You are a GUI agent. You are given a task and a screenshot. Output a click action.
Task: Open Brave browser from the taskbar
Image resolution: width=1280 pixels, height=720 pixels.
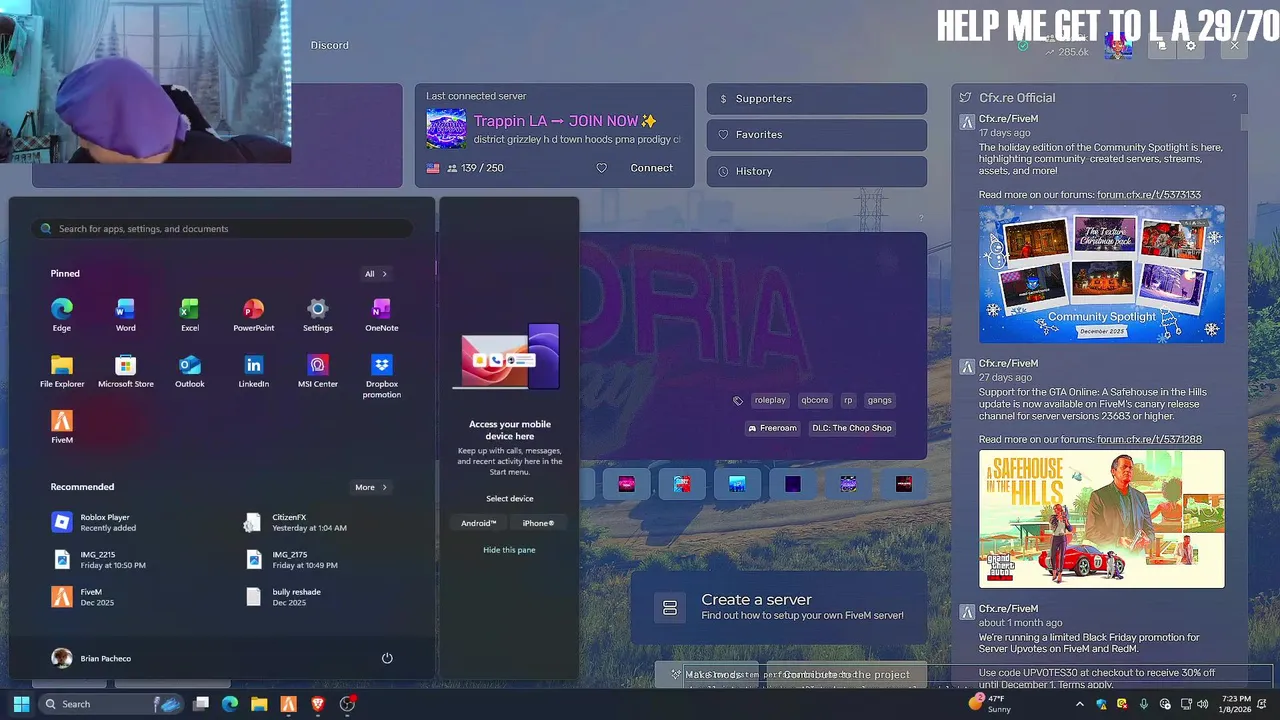[x=318, y=704]
